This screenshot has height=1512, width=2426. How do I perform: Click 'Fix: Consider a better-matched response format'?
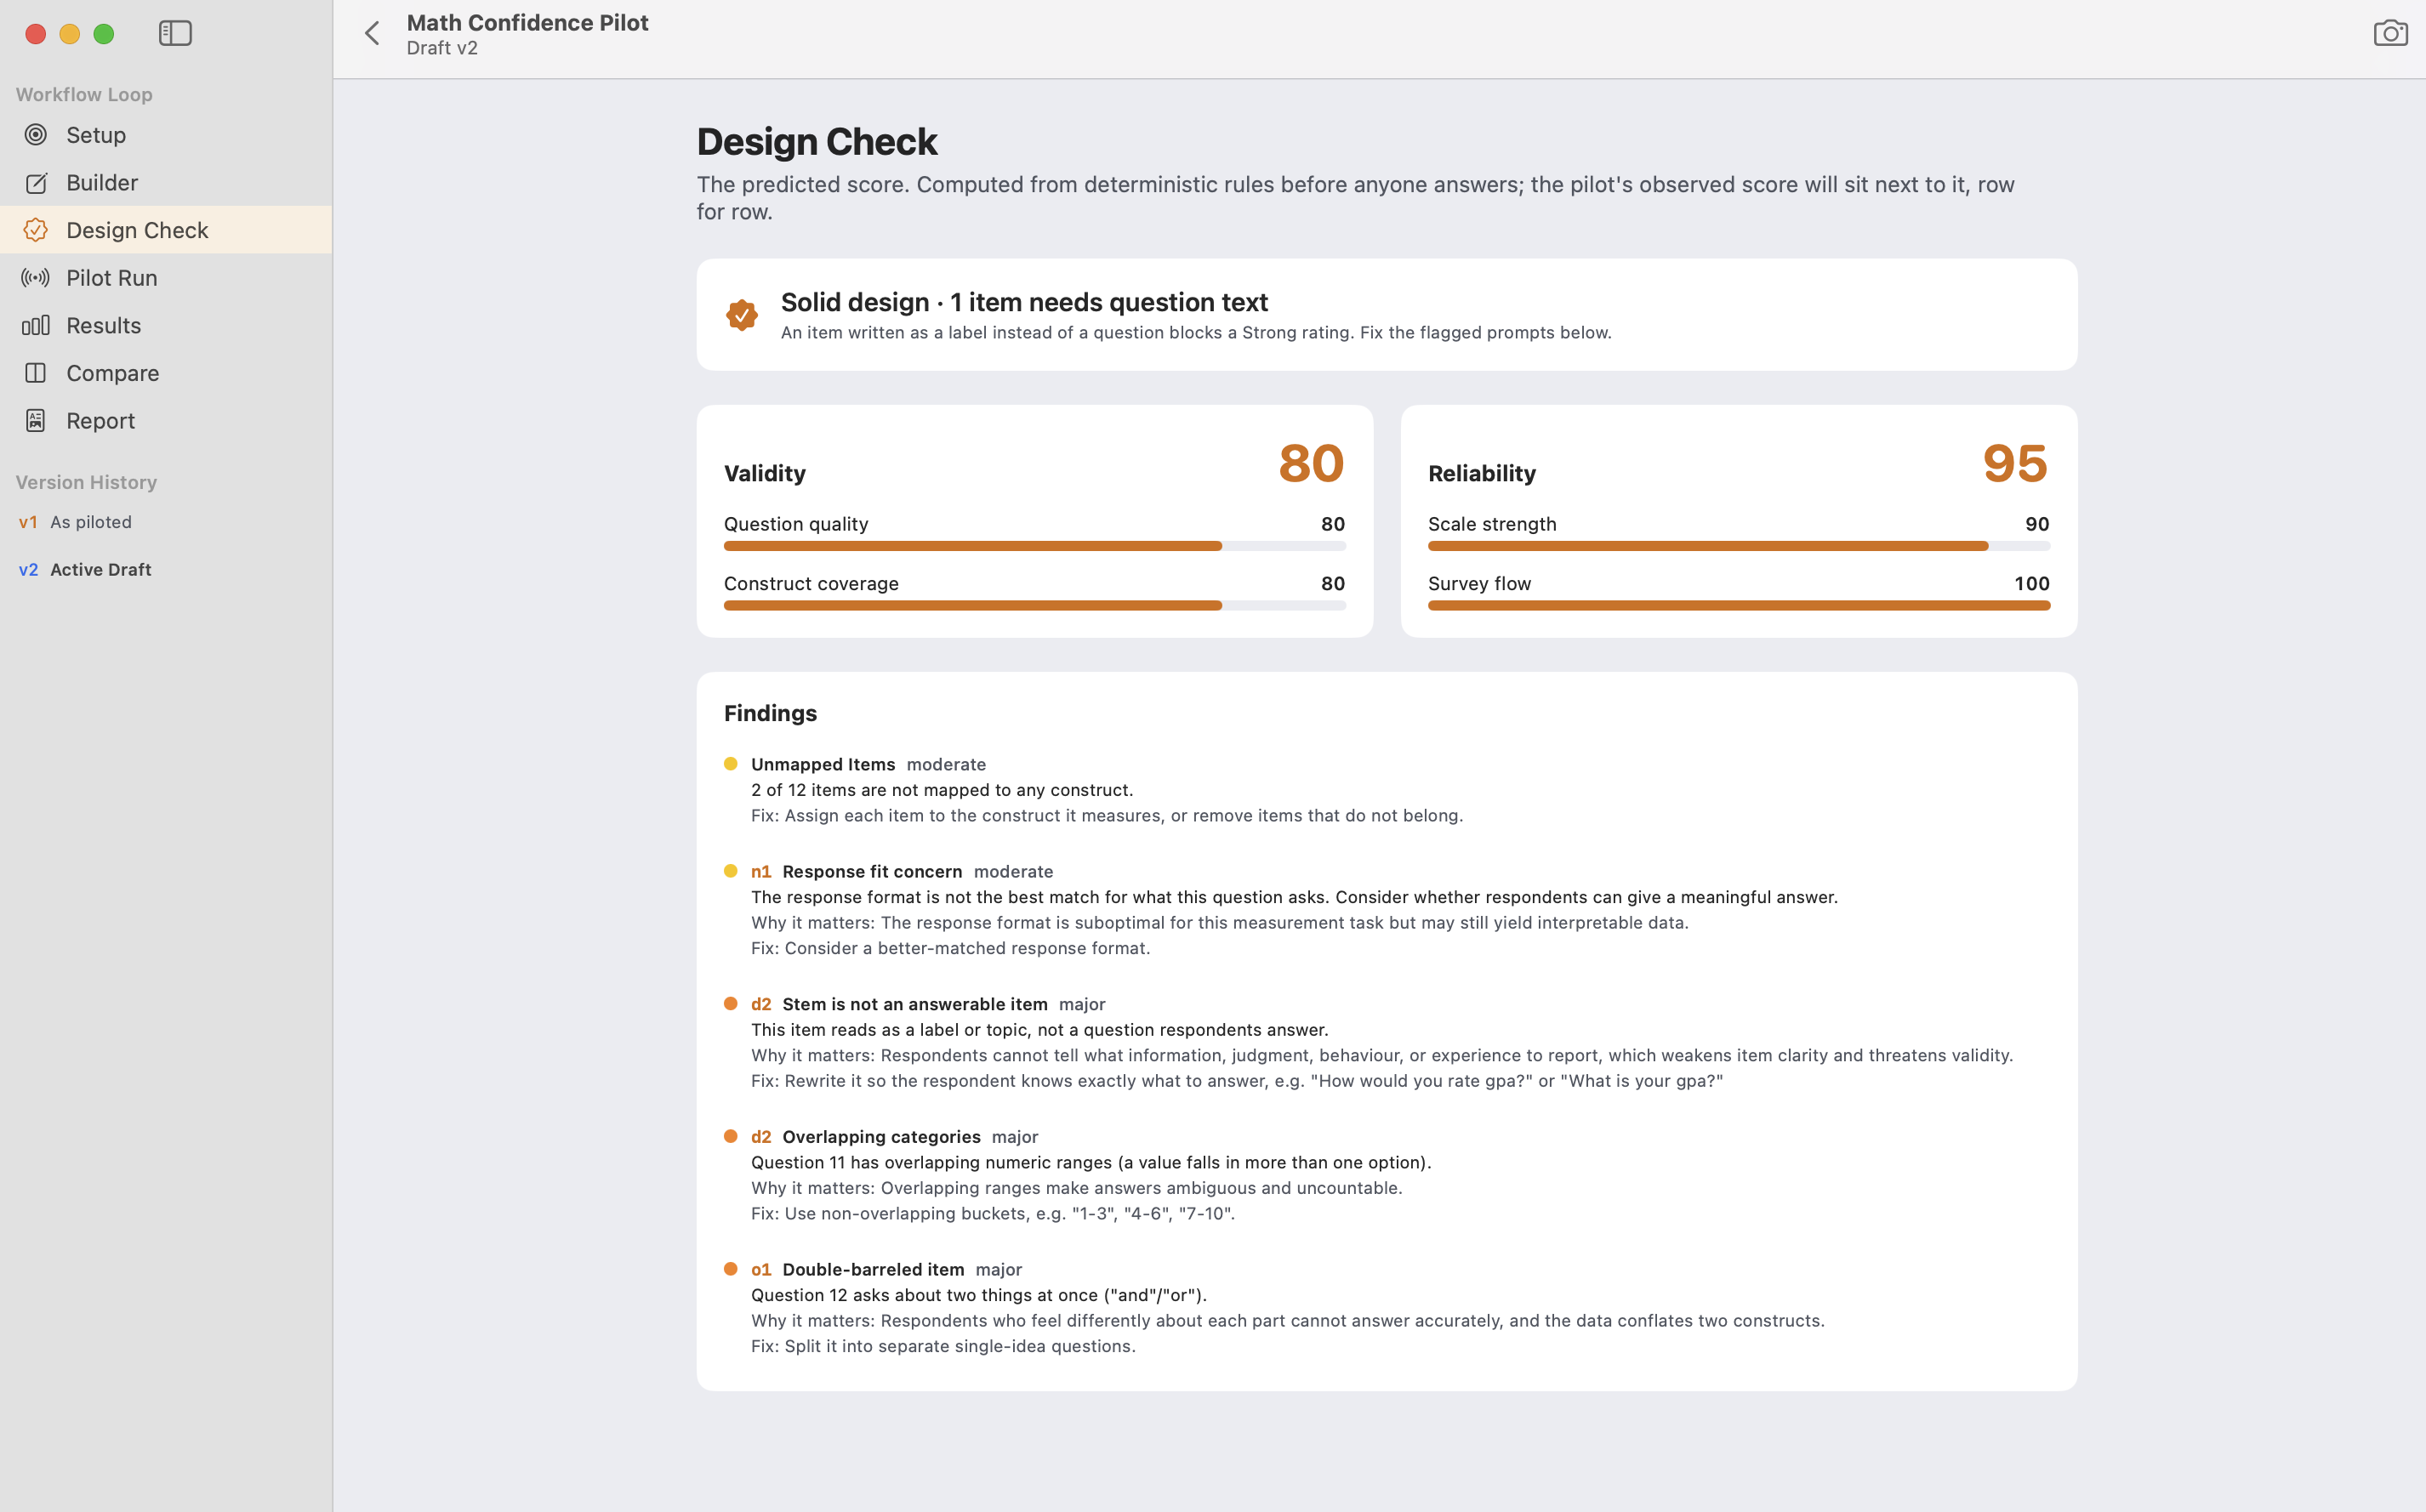pos(951,948)
